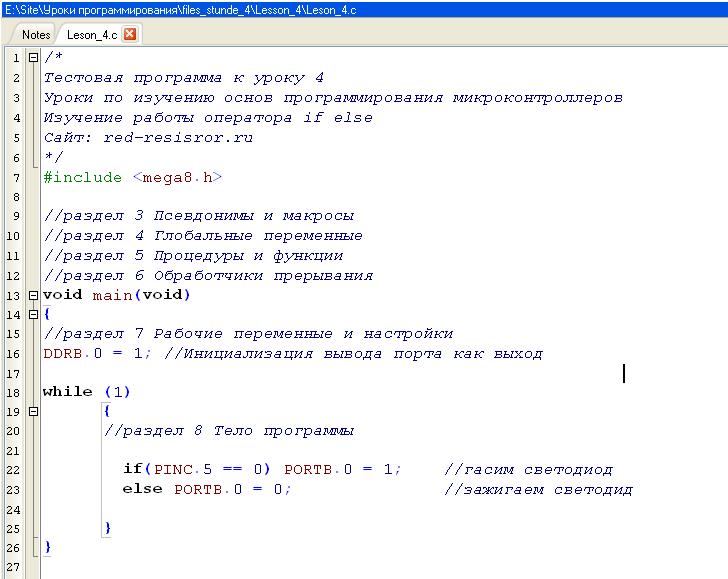Collapse the while loop fold at line 19
Screen dimensions: 728x579
tap(33, 412)
